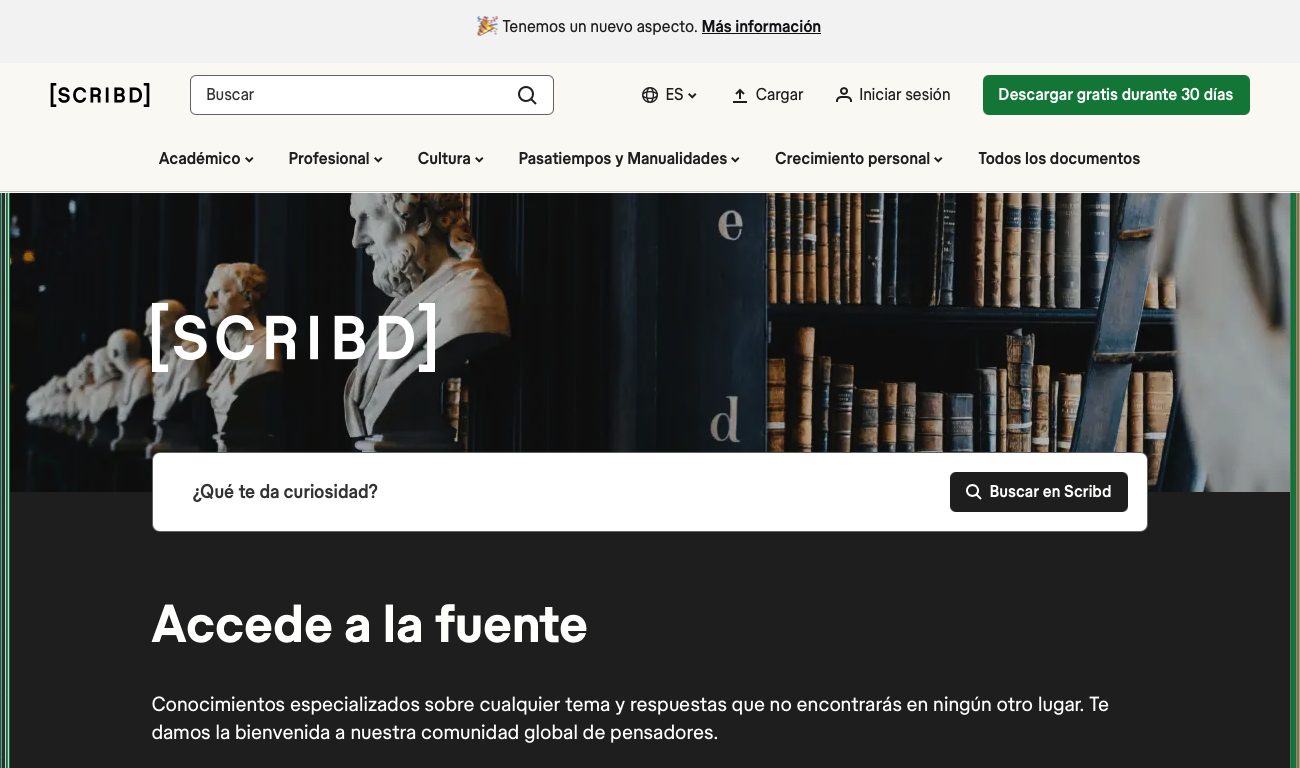The image size is (1300, 768).
Task: Open Pasatiempos y Manualidades menu
Action: (628, 159)
